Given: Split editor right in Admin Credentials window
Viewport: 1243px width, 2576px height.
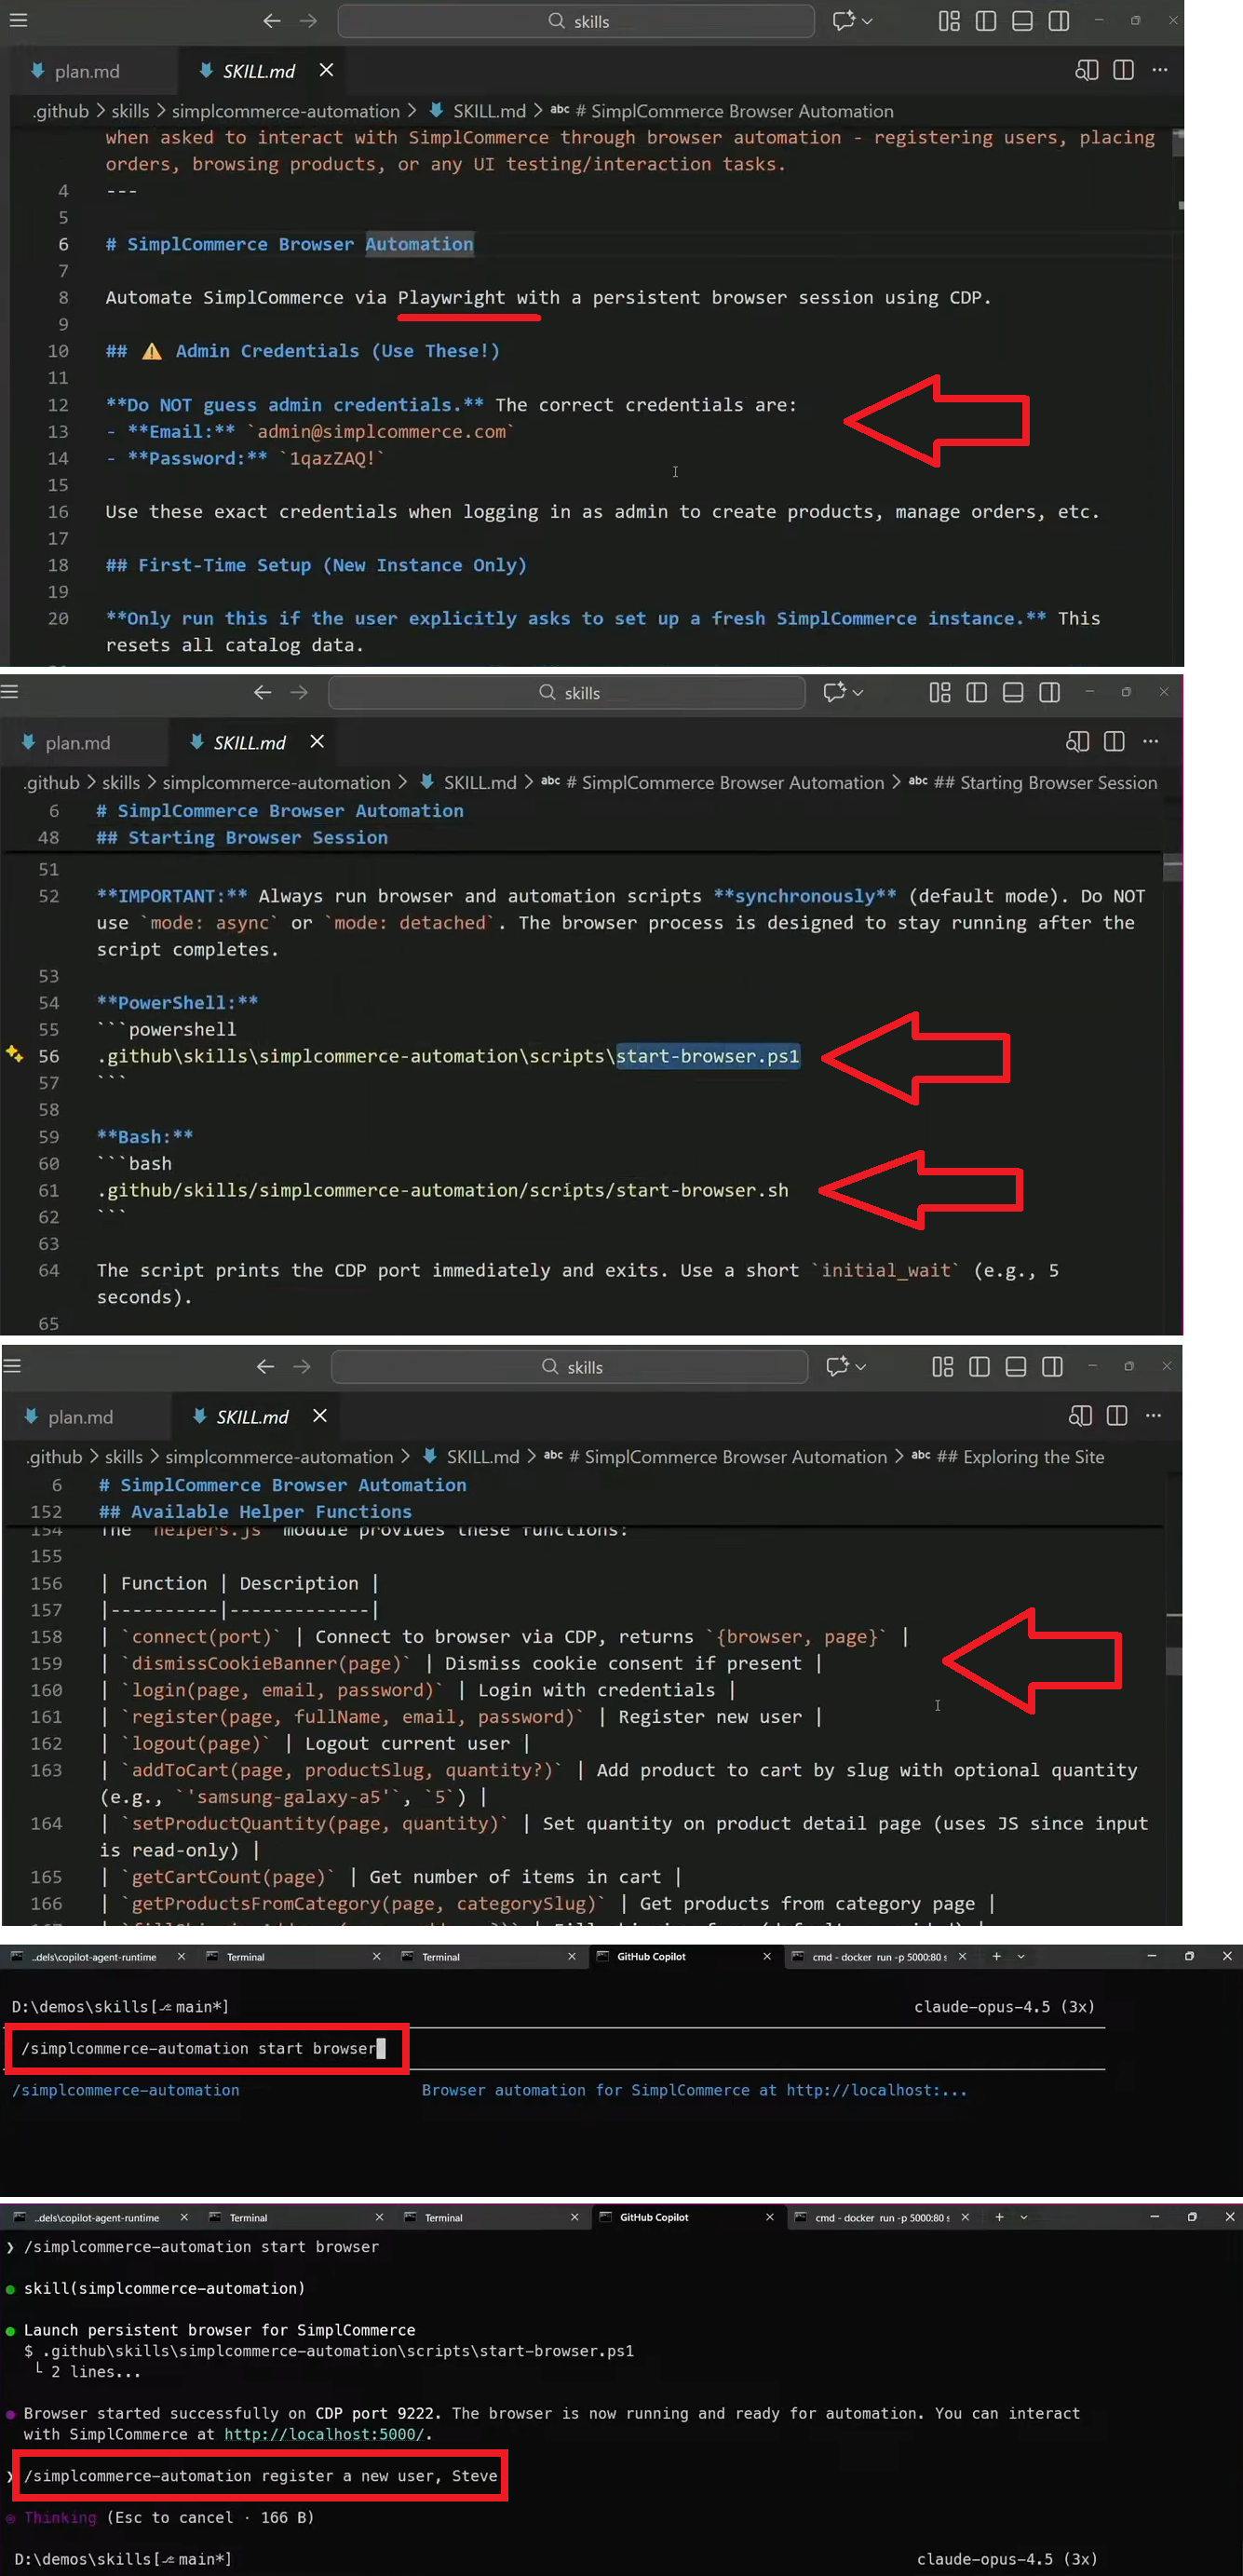Looking at the screenshot, I should tap(1124, 70).
